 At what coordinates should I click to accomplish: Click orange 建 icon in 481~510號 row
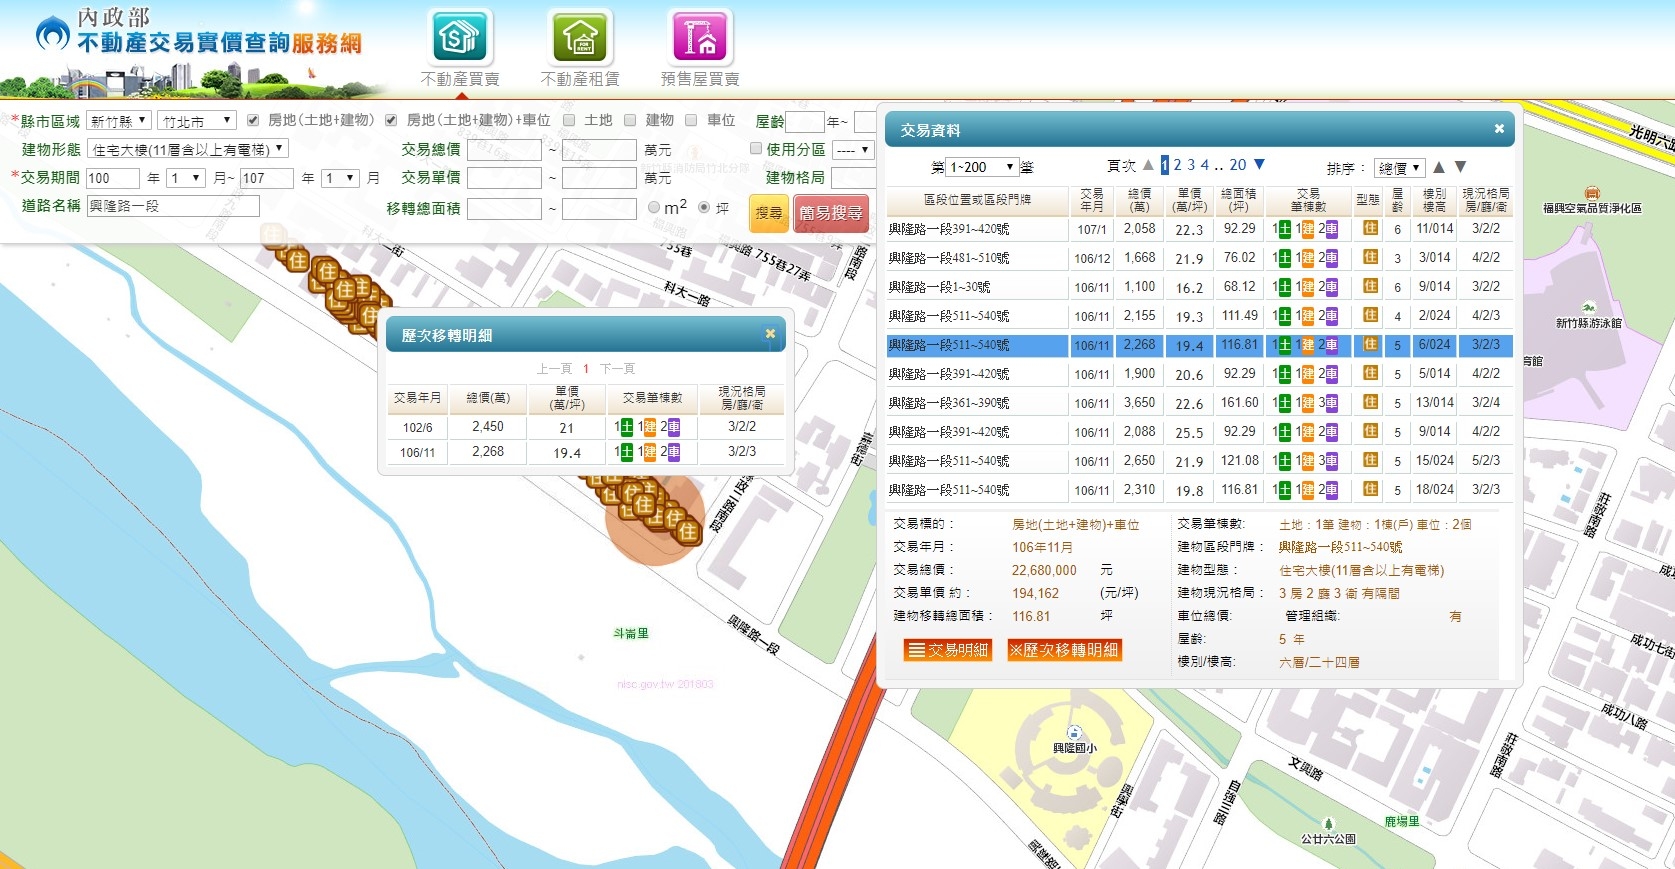pos(1308,258)
